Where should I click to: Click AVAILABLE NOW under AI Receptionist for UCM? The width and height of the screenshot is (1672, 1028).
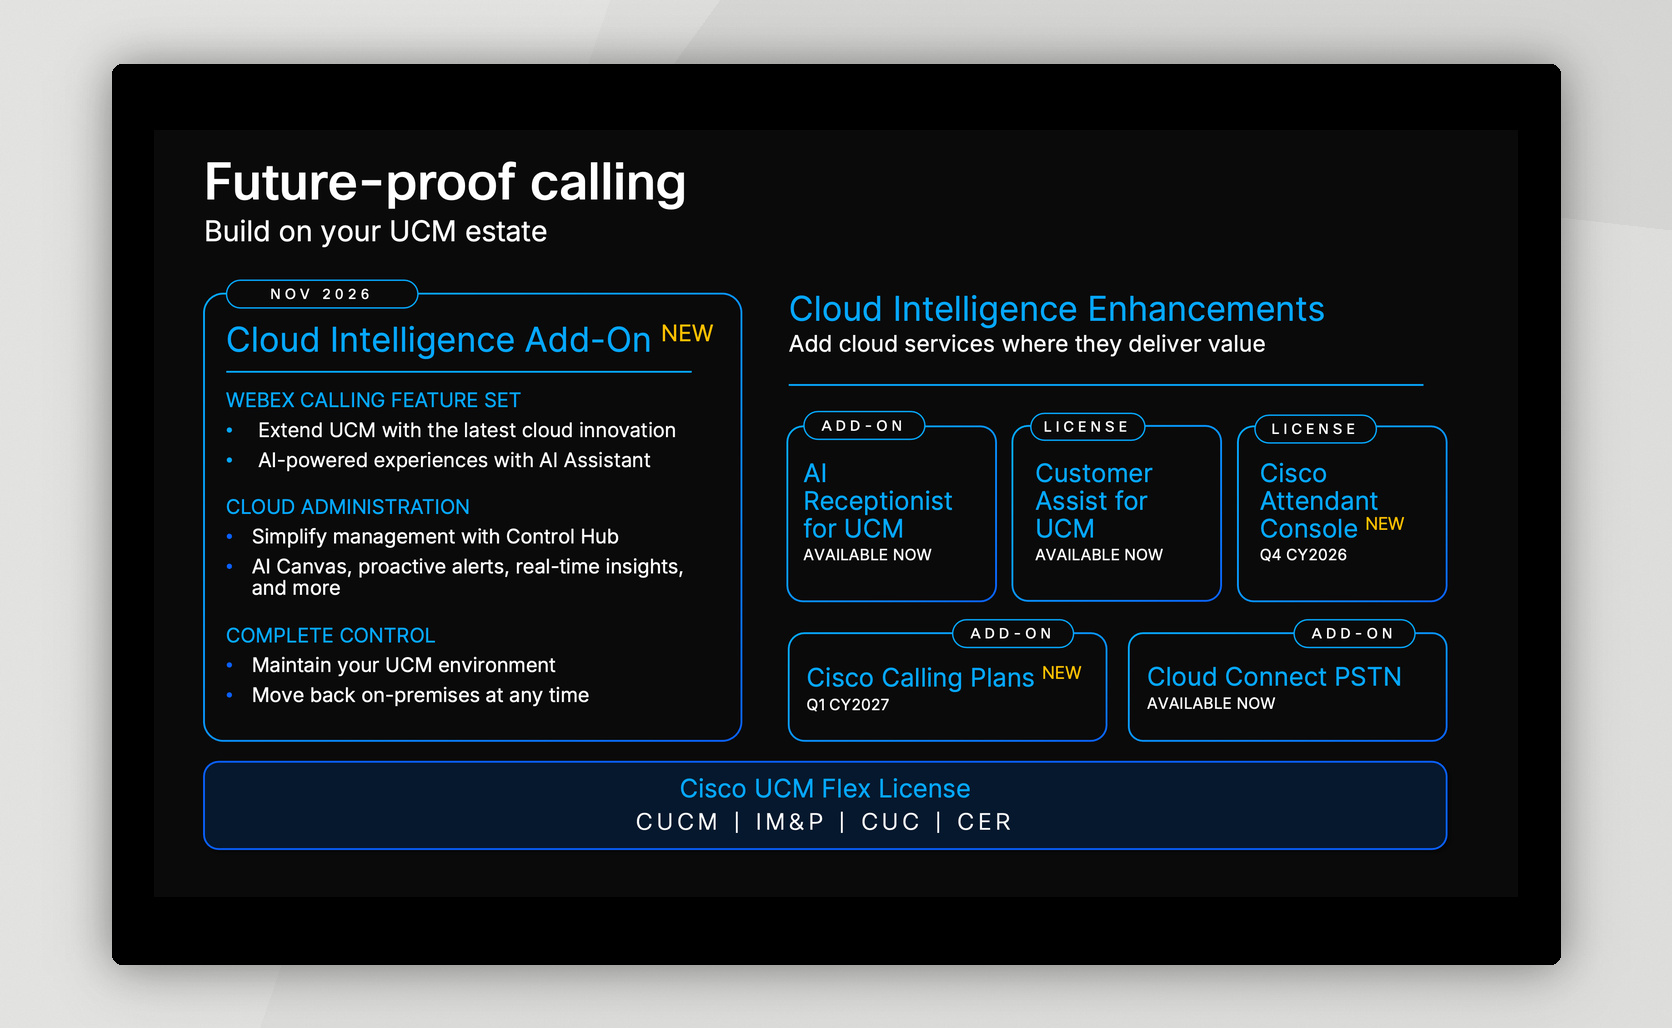click(x=867, y=555)
